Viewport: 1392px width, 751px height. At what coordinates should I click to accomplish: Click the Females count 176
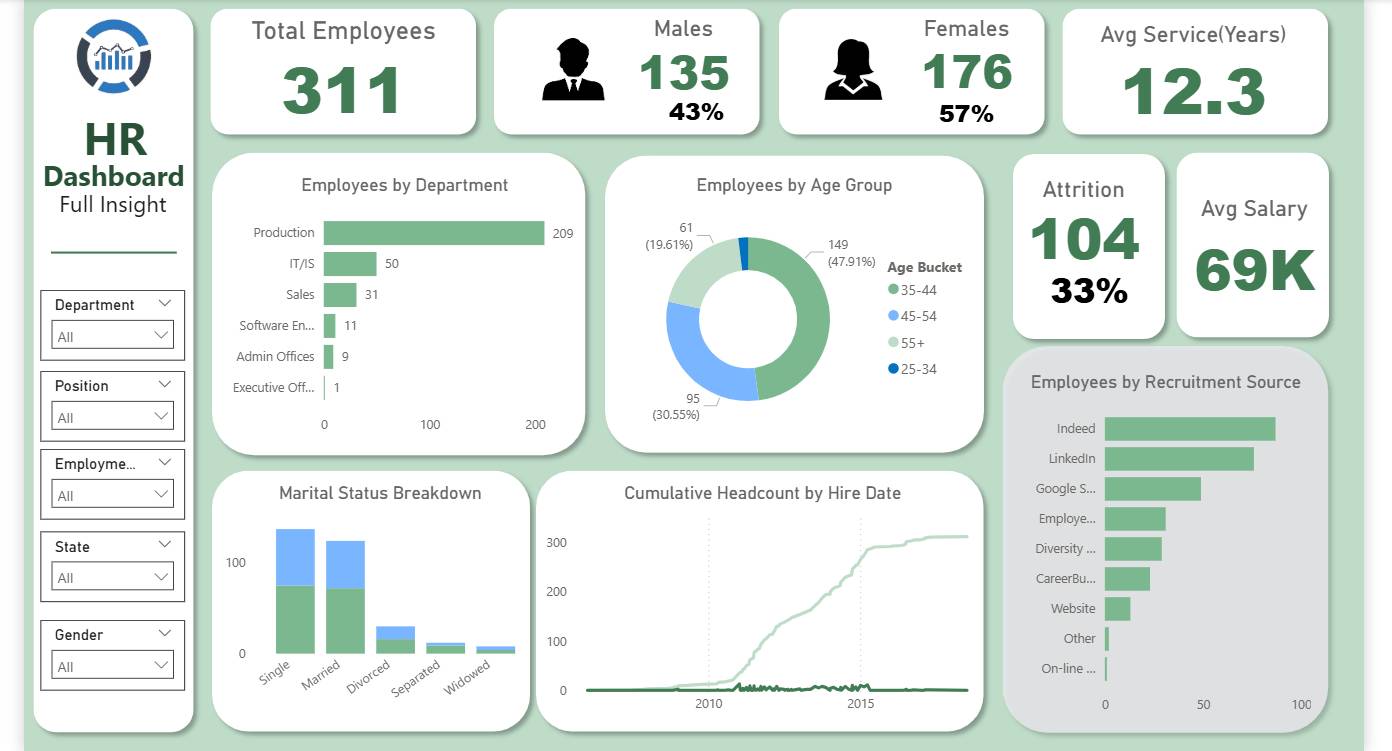coord(967,72)
